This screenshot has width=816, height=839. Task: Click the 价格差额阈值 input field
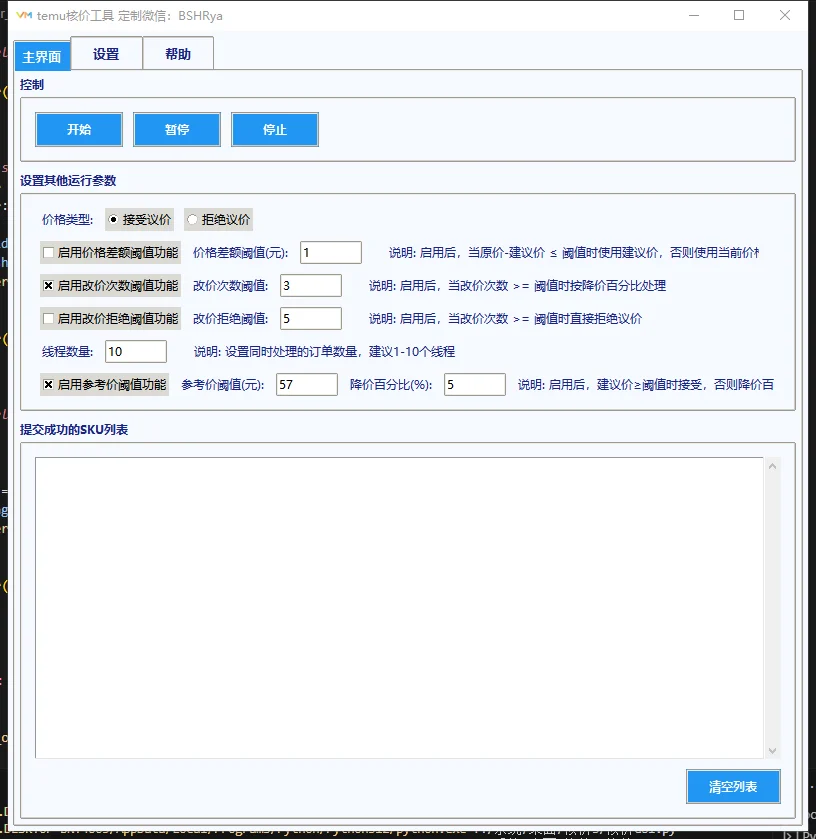pyautogui.click(x=330, y=252)
